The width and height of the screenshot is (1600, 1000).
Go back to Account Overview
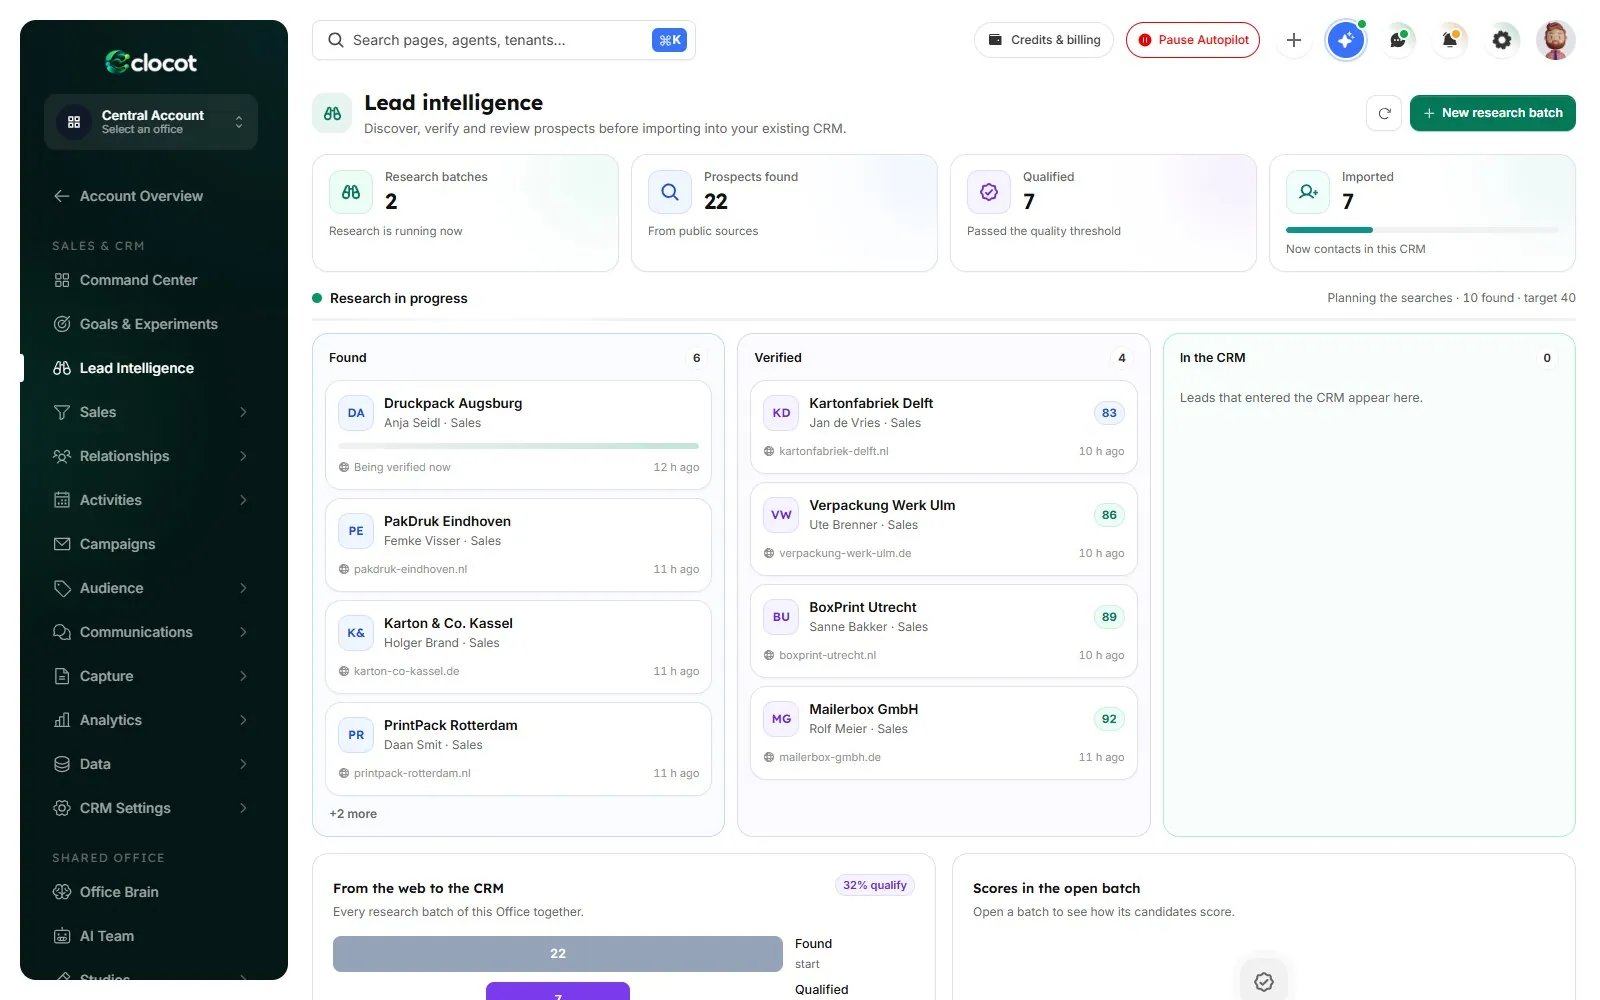(151, 196)
